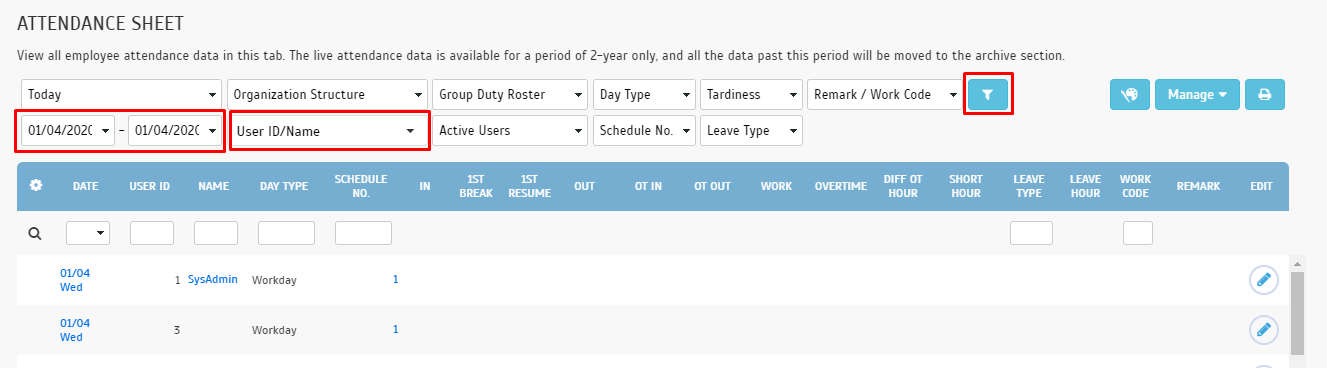This screenshot has width=1327, height=368.
Task: Edit user 3 row with pencil icon
Action: coord(1264,329)
